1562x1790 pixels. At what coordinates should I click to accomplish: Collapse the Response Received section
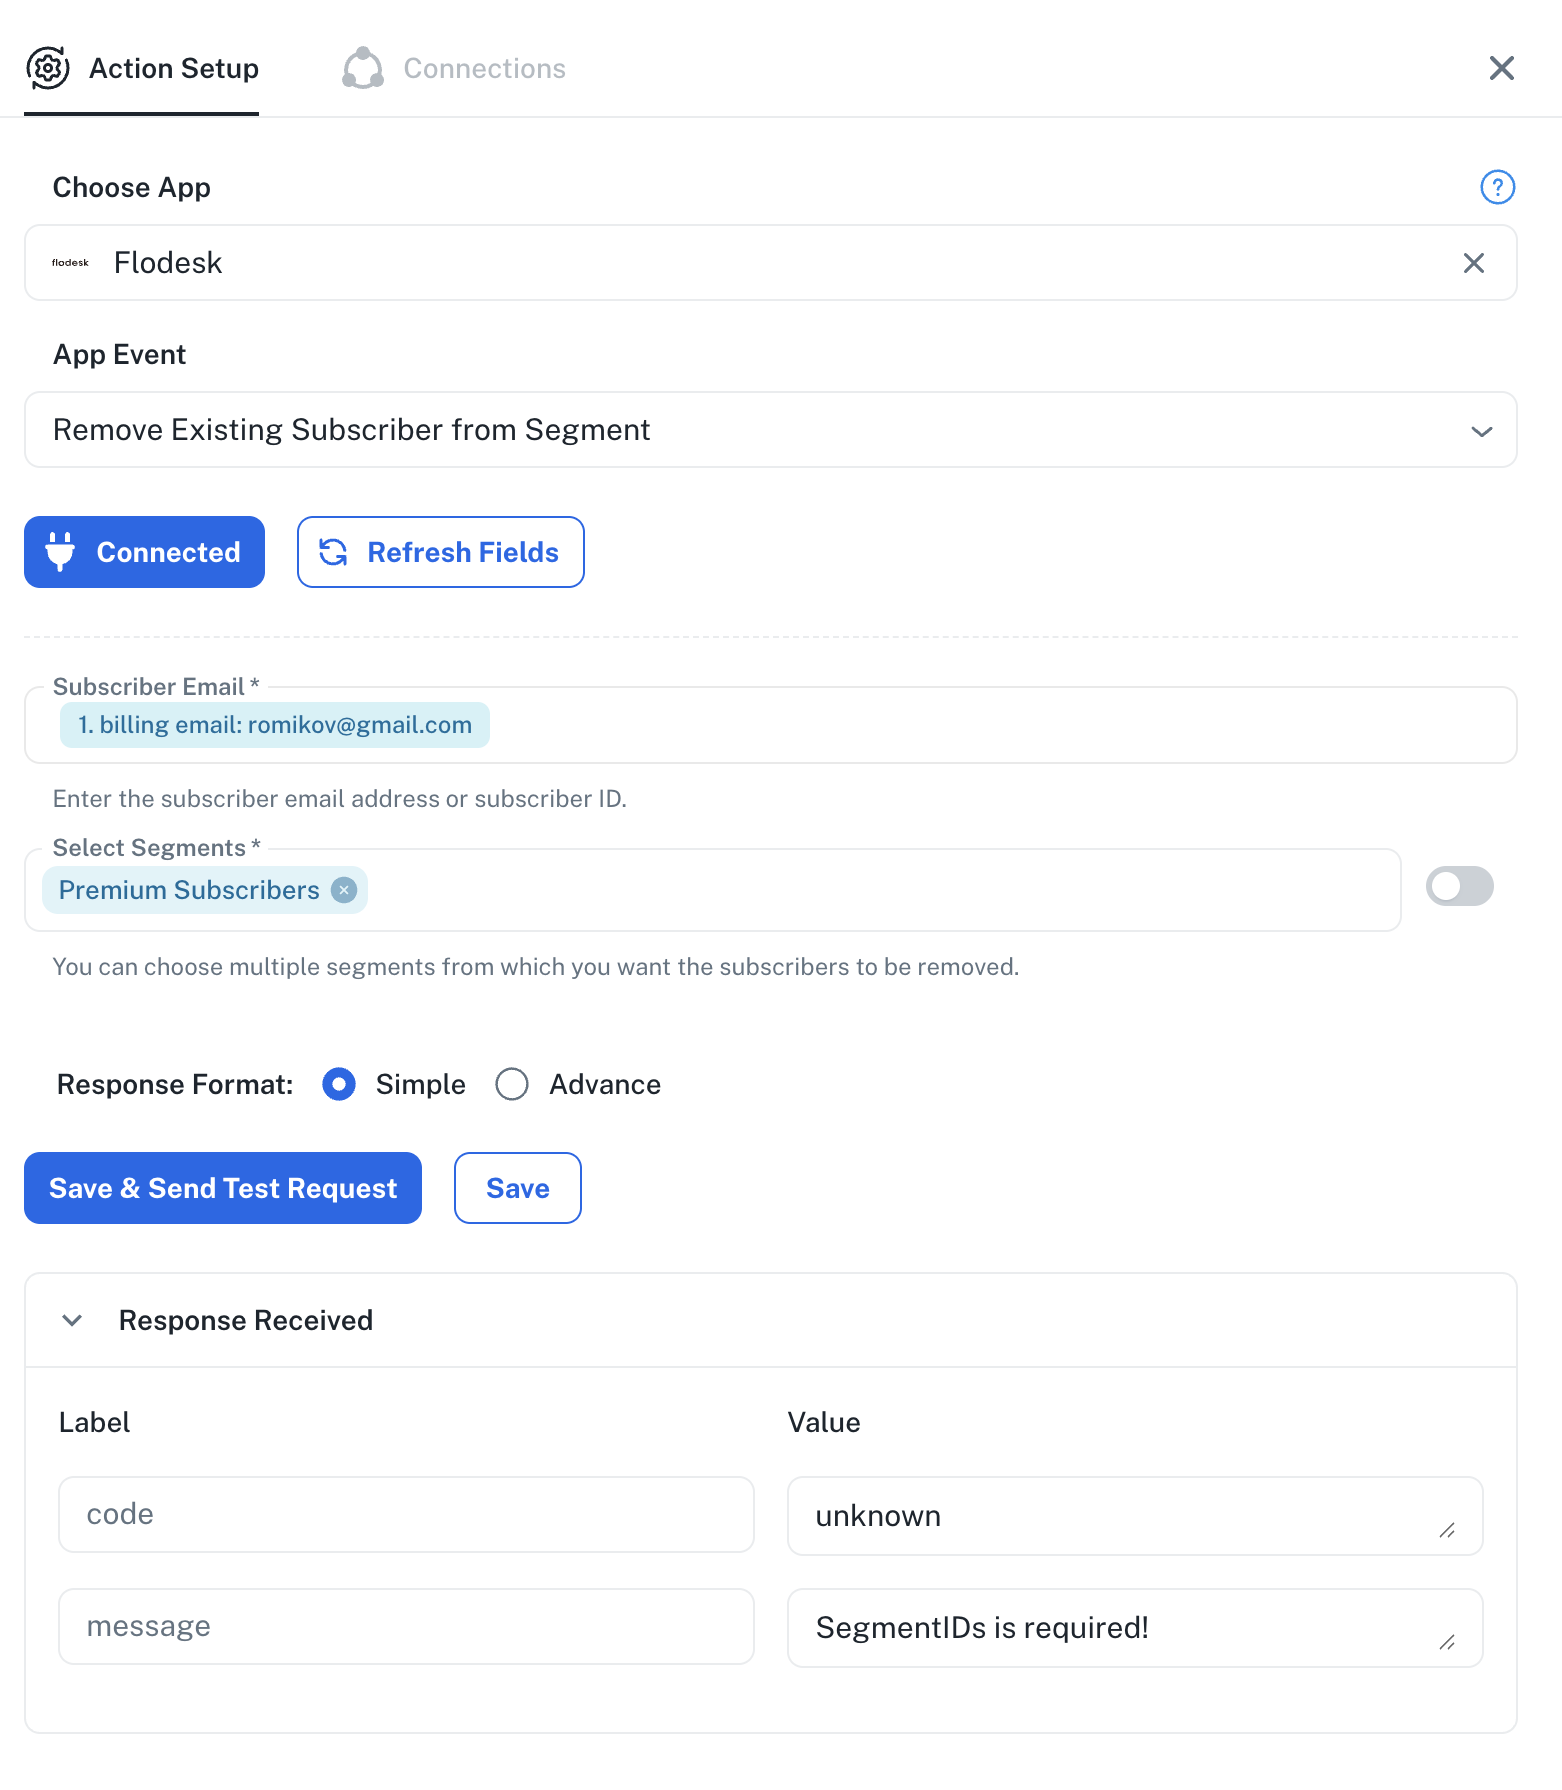pyautogui.click(x=72, y=1320)
